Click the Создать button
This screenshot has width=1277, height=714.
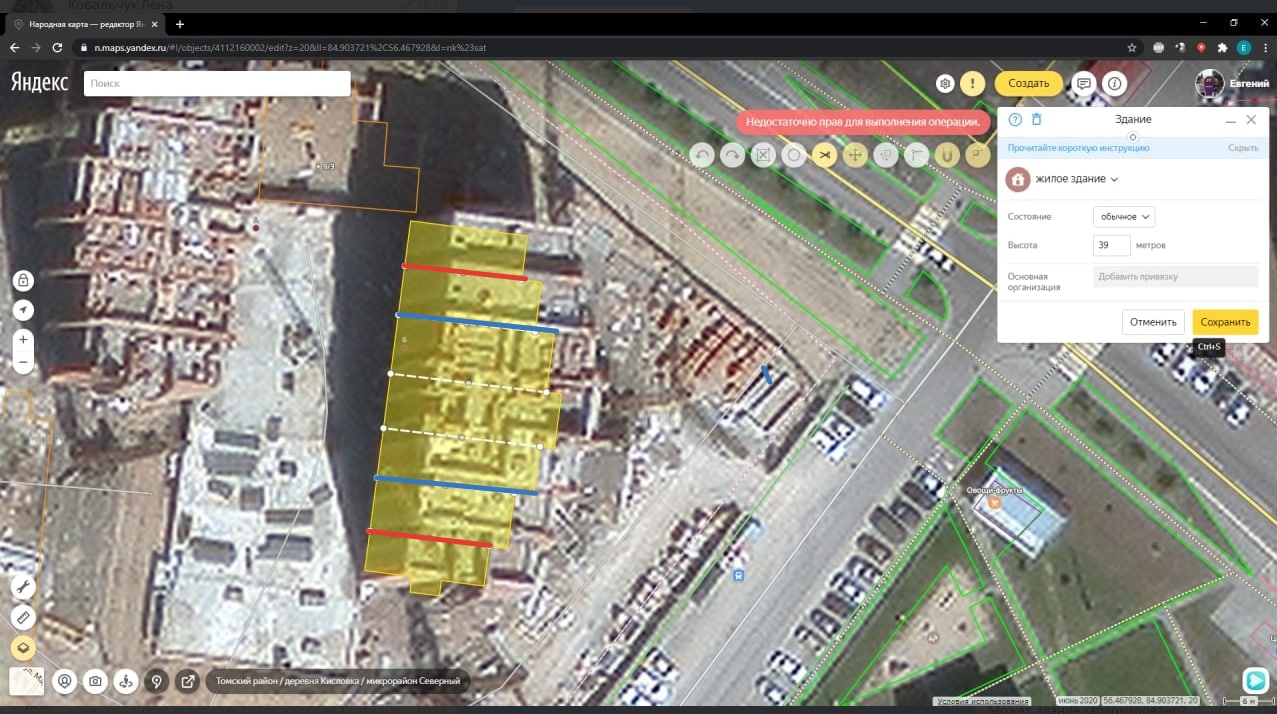(1028, 84)
